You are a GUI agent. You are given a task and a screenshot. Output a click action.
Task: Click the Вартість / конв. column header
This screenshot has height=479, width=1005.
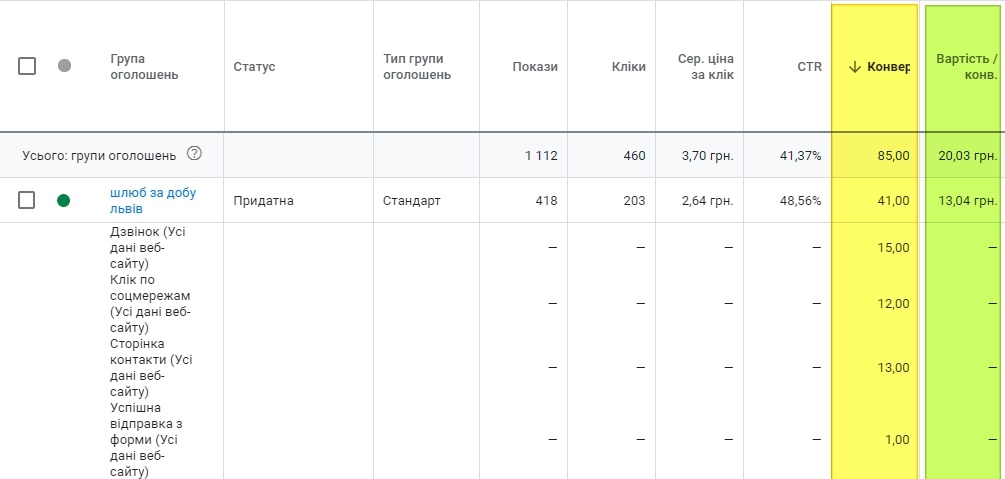coord(966,67)
